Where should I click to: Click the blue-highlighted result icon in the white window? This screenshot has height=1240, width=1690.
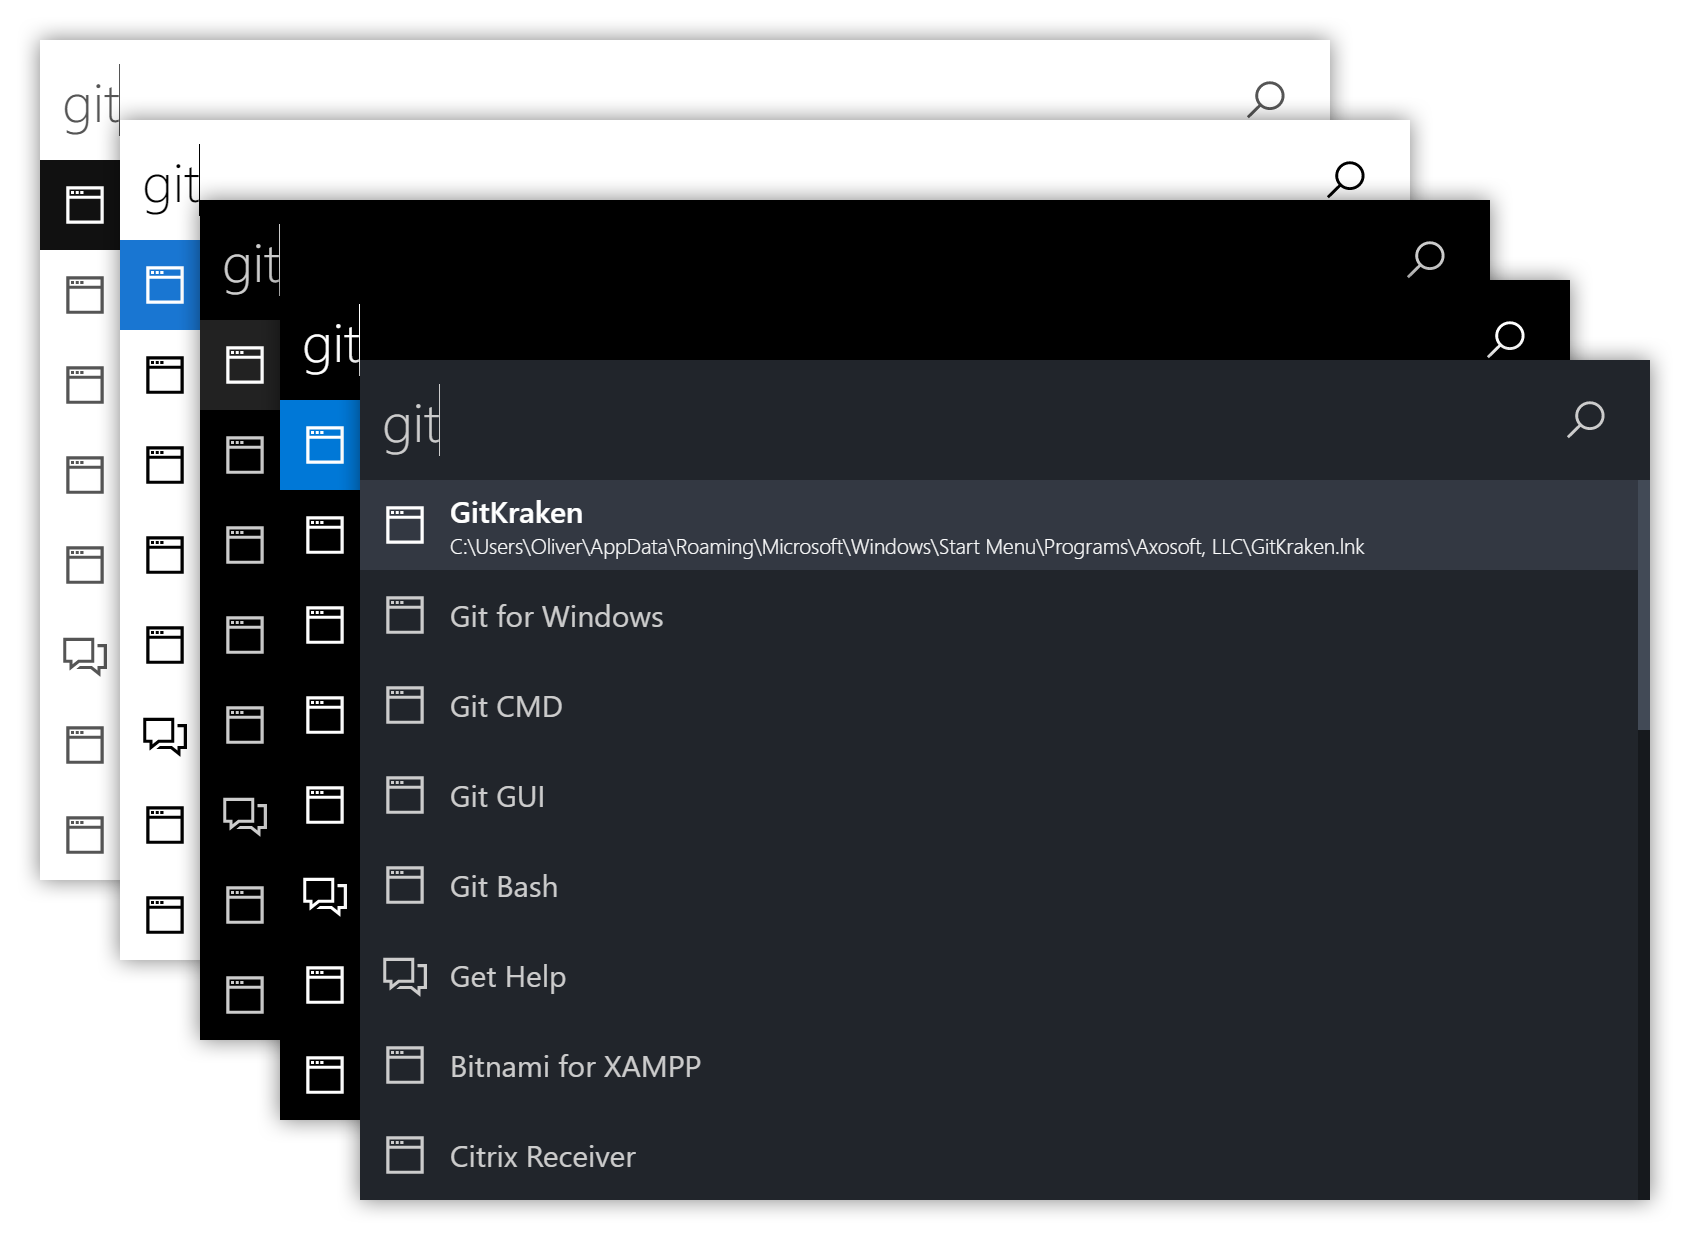165,285
